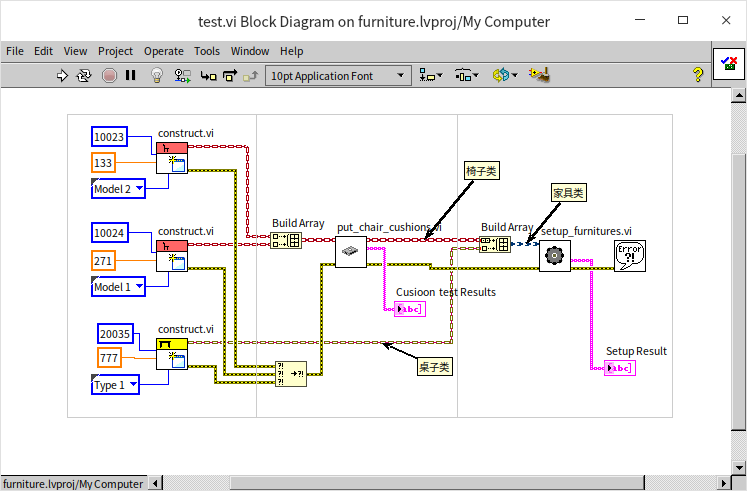Select the yellow table construct.vi node
747x491 pixels.
(x=172, y=354)
